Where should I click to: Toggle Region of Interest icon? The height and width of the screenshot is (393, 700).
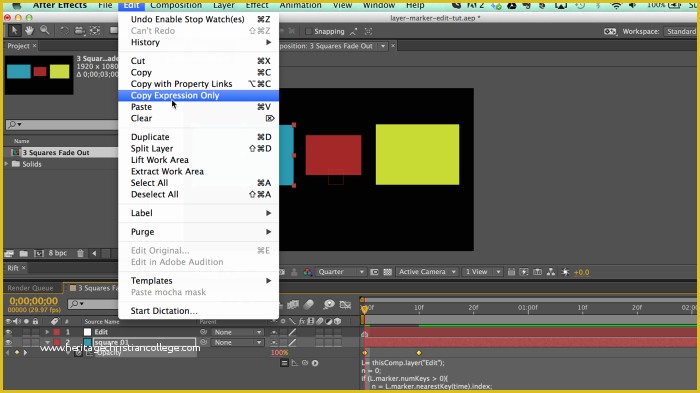[x=374, y=272]
